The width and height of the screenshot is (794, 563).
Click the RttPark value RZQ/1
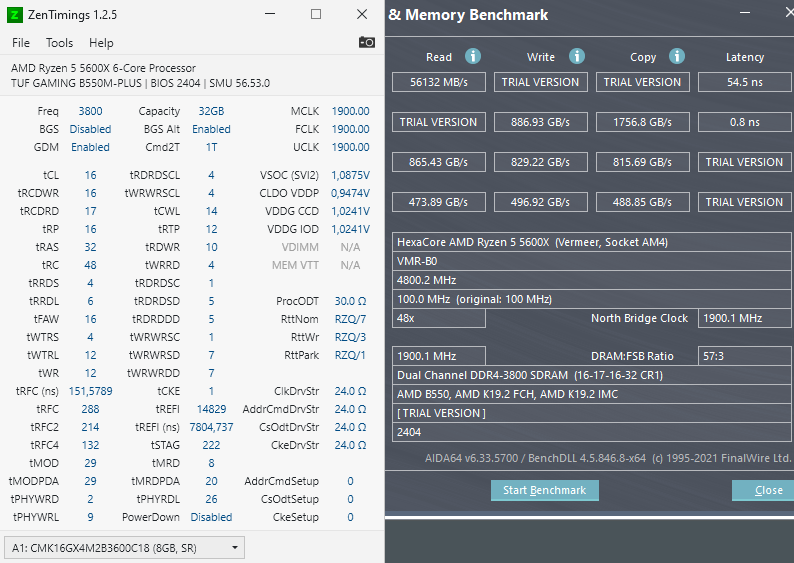350,355
